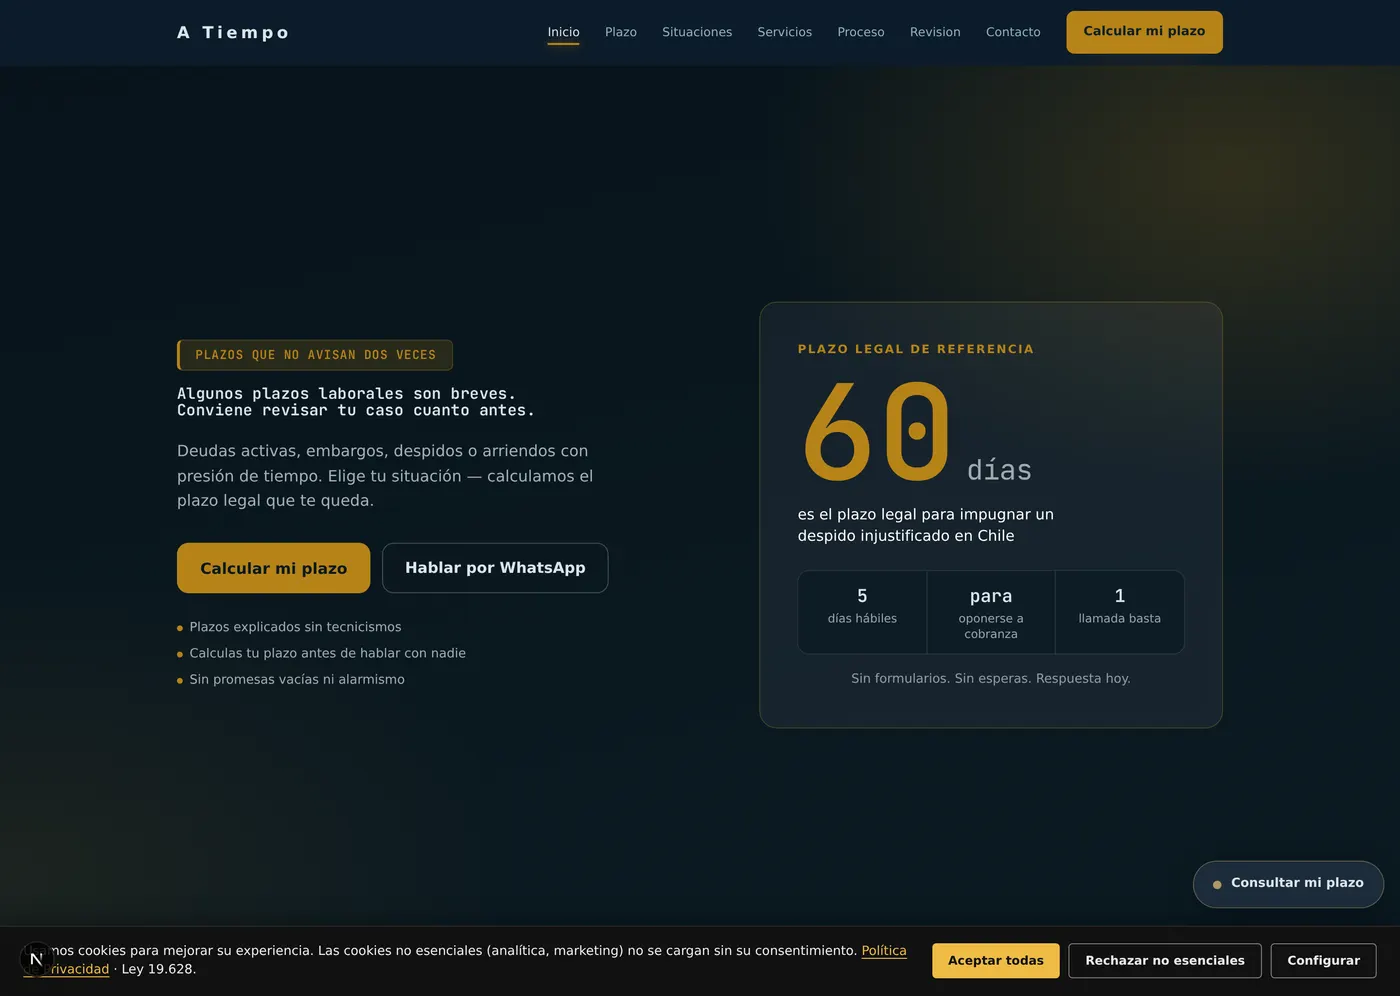The width and height of the screenshot is (1400, 996).
Task: Choose Rechazar no esenciales cookies option
Action: pos(1165,961)
